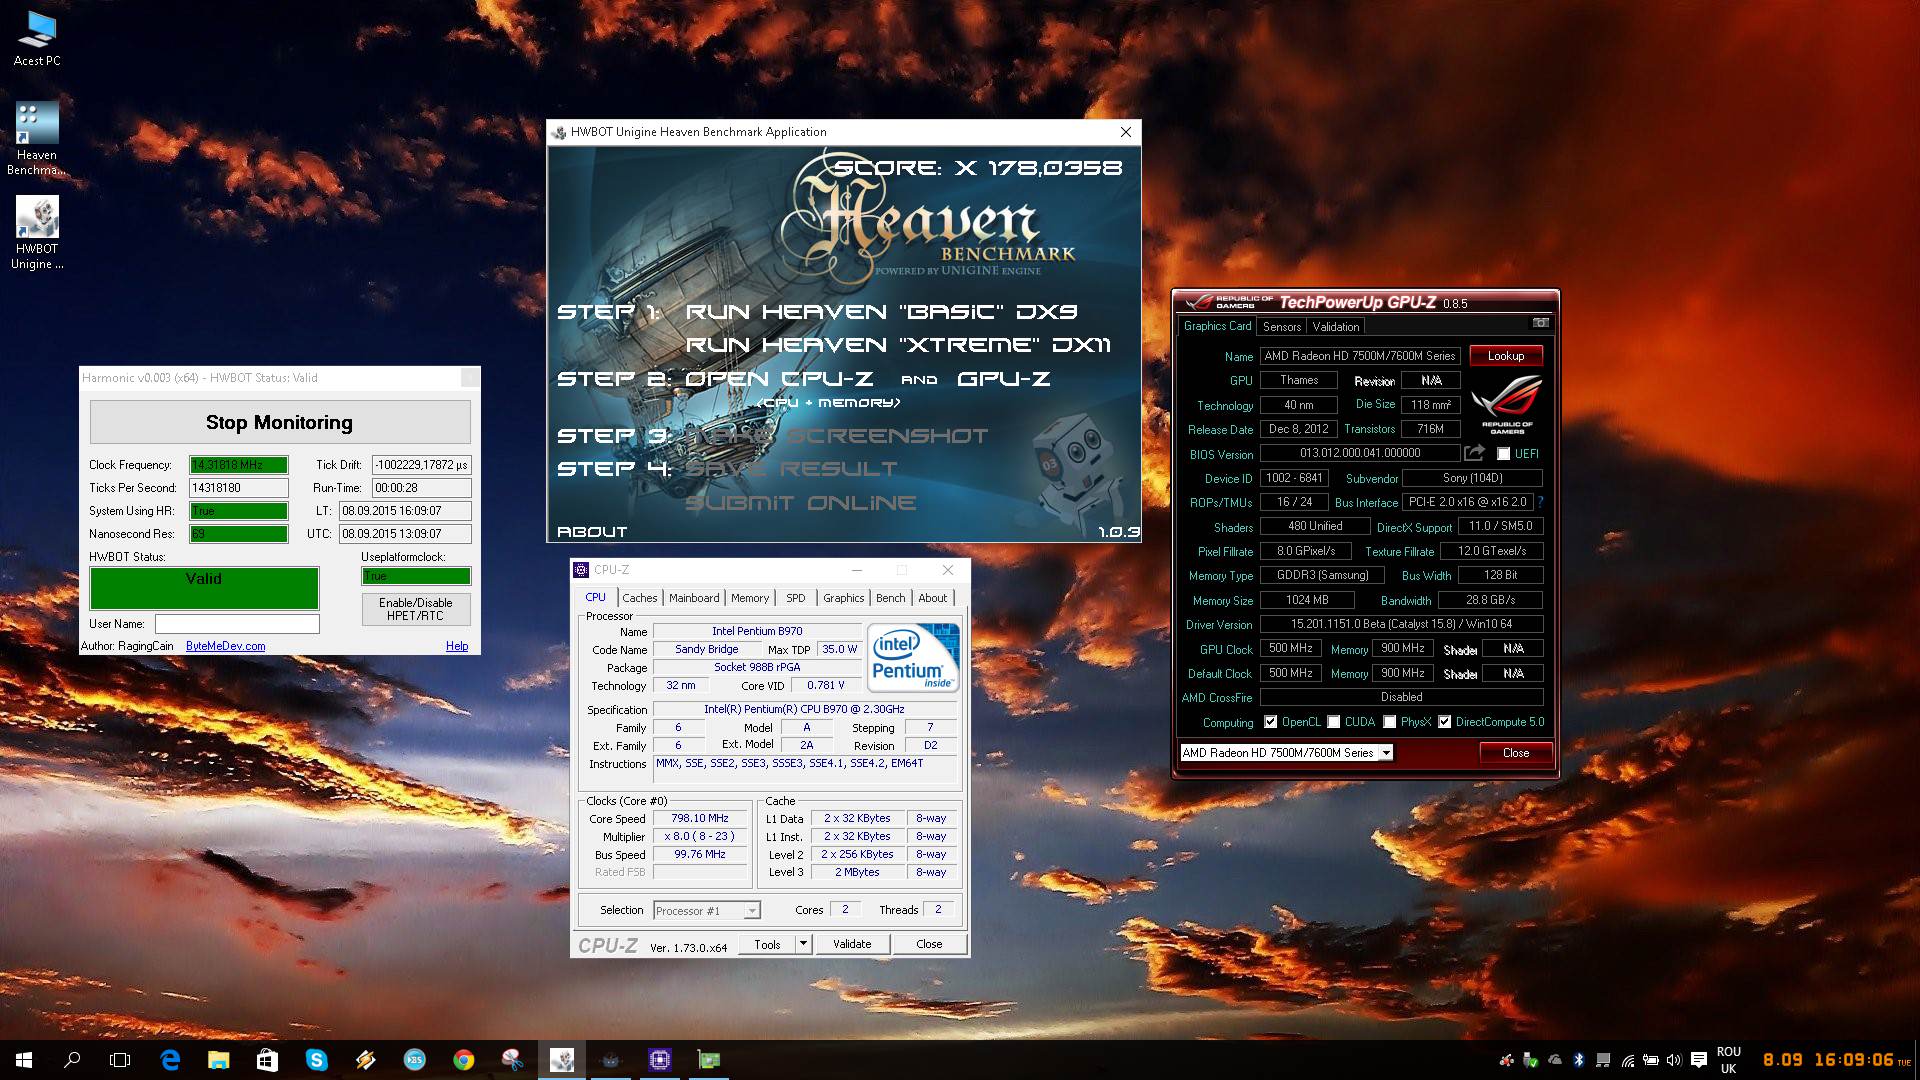Switch to HWBOT Heaven taskbar window
This screenshot has height=1080, width=1920.
click(562, 1060)
